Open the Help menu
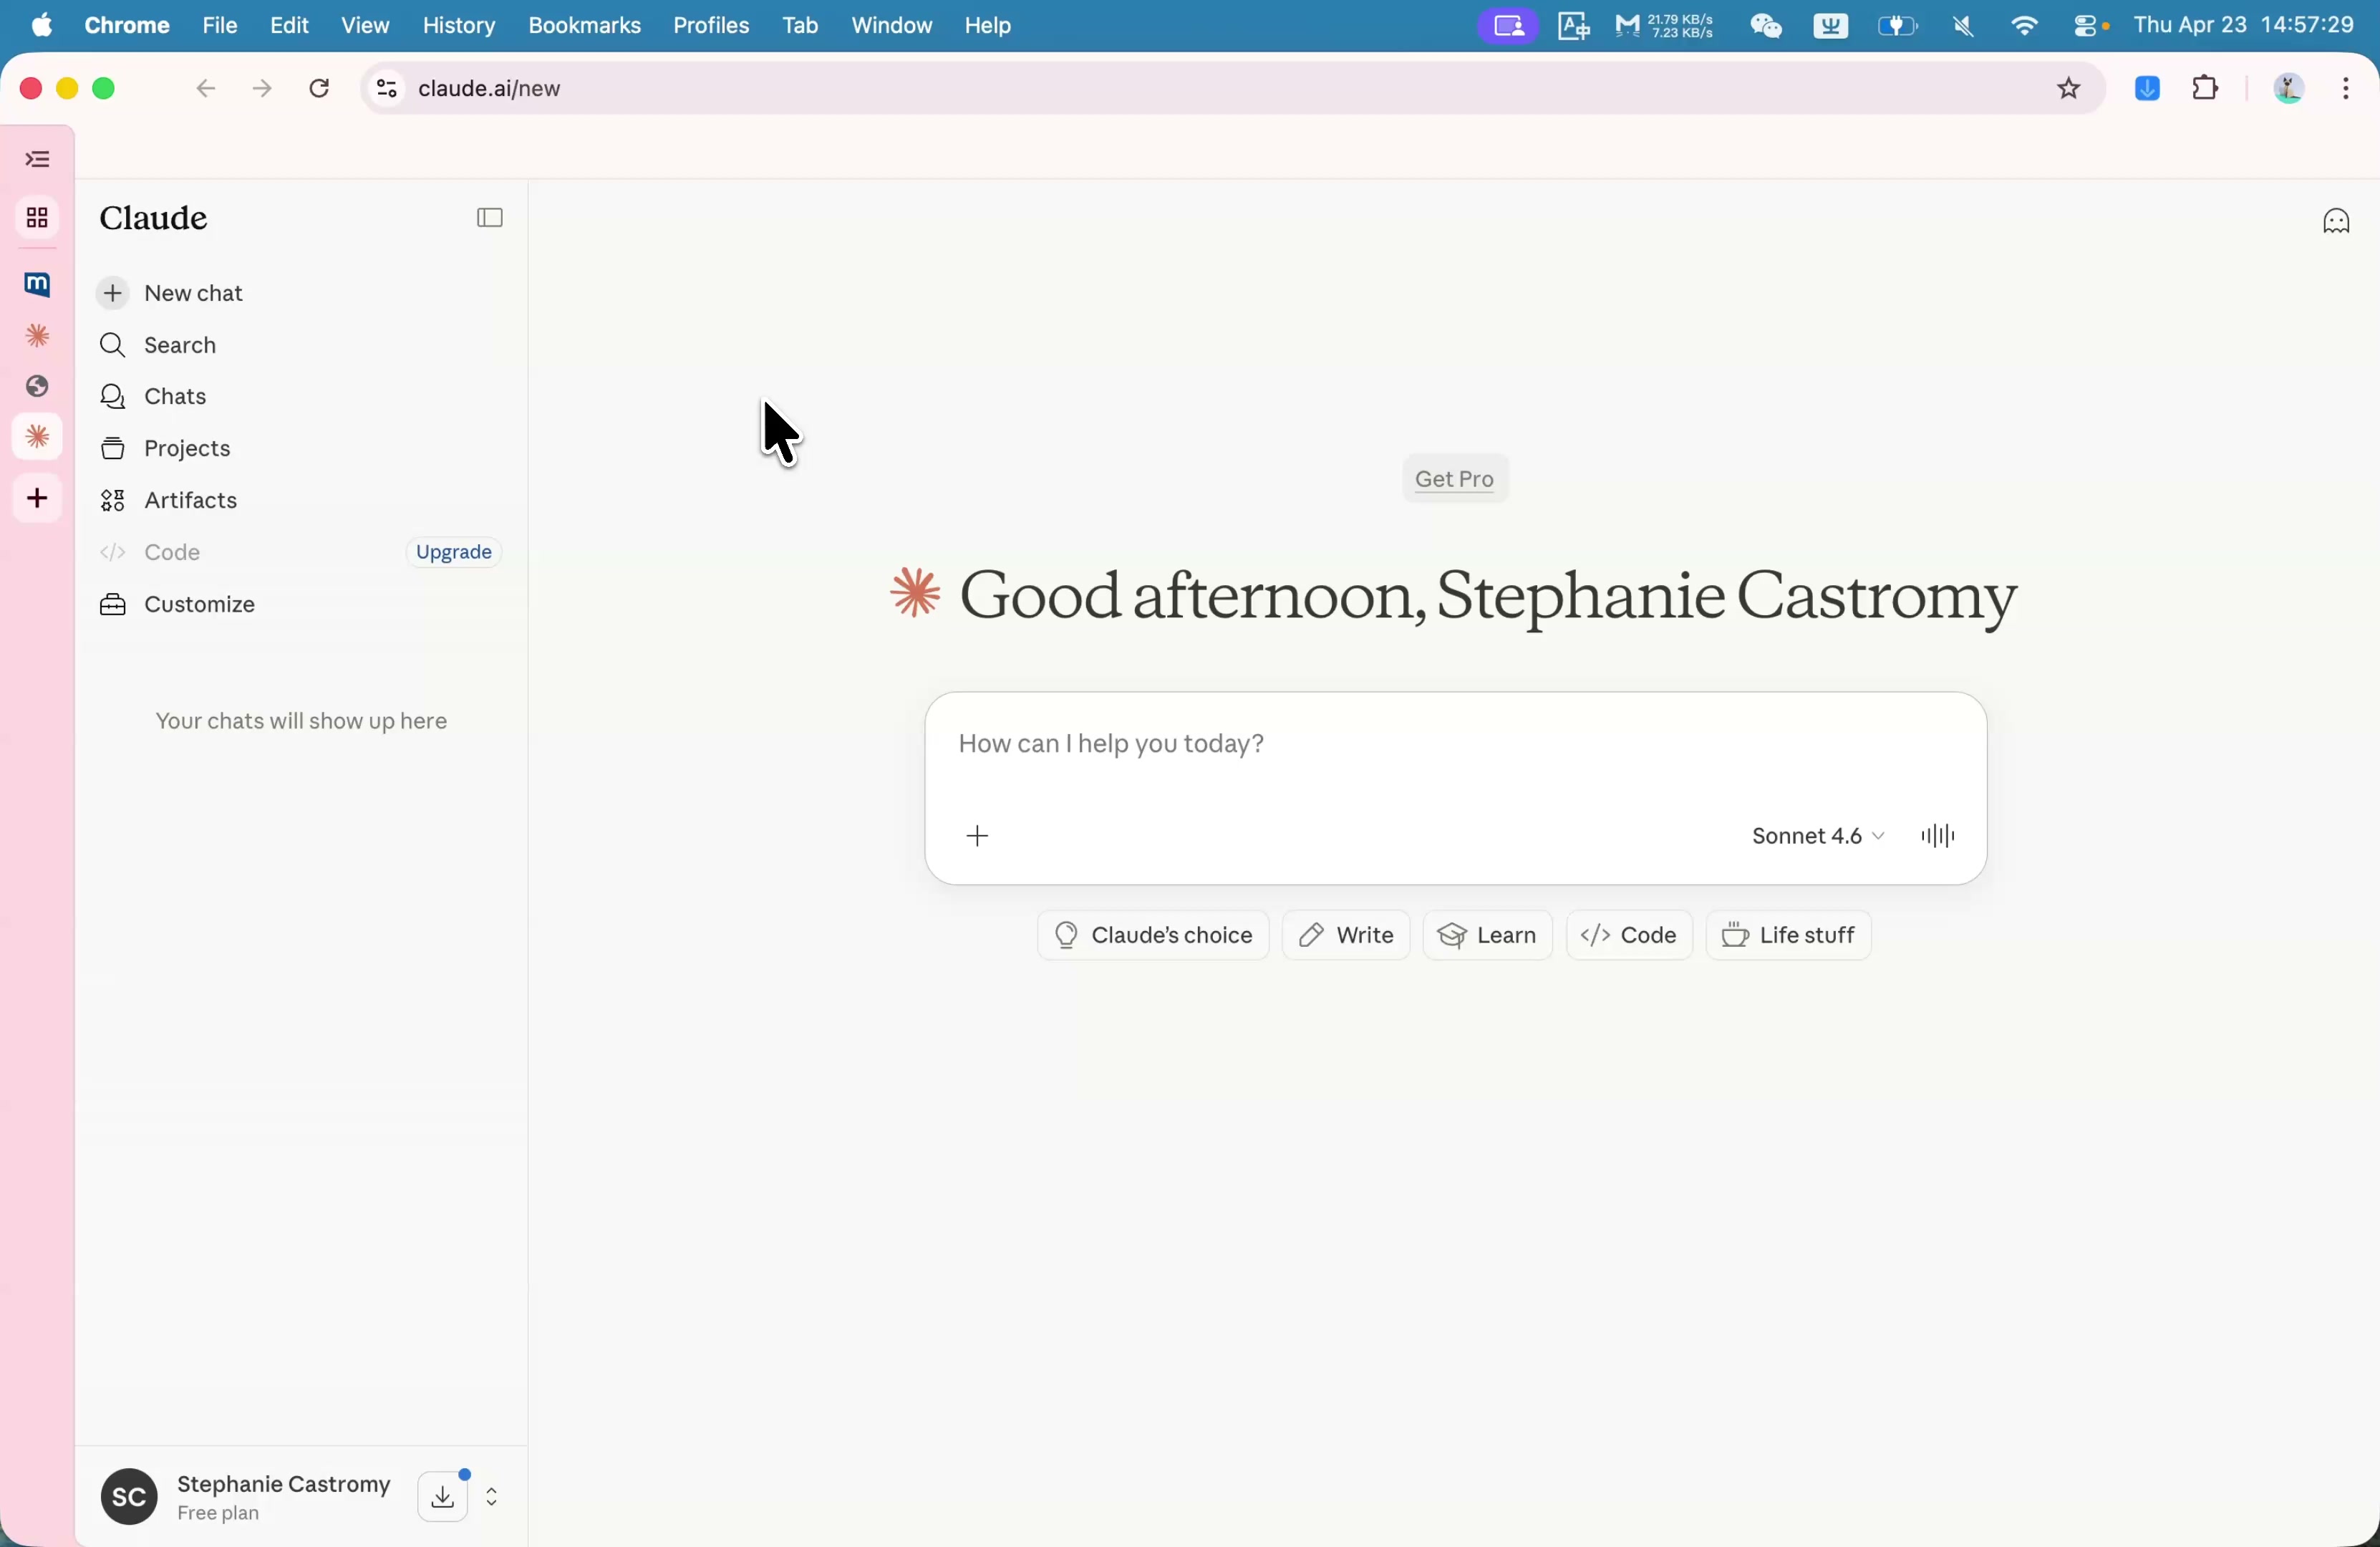This screenshot has width=2380, height=1547. coord(988,25)
